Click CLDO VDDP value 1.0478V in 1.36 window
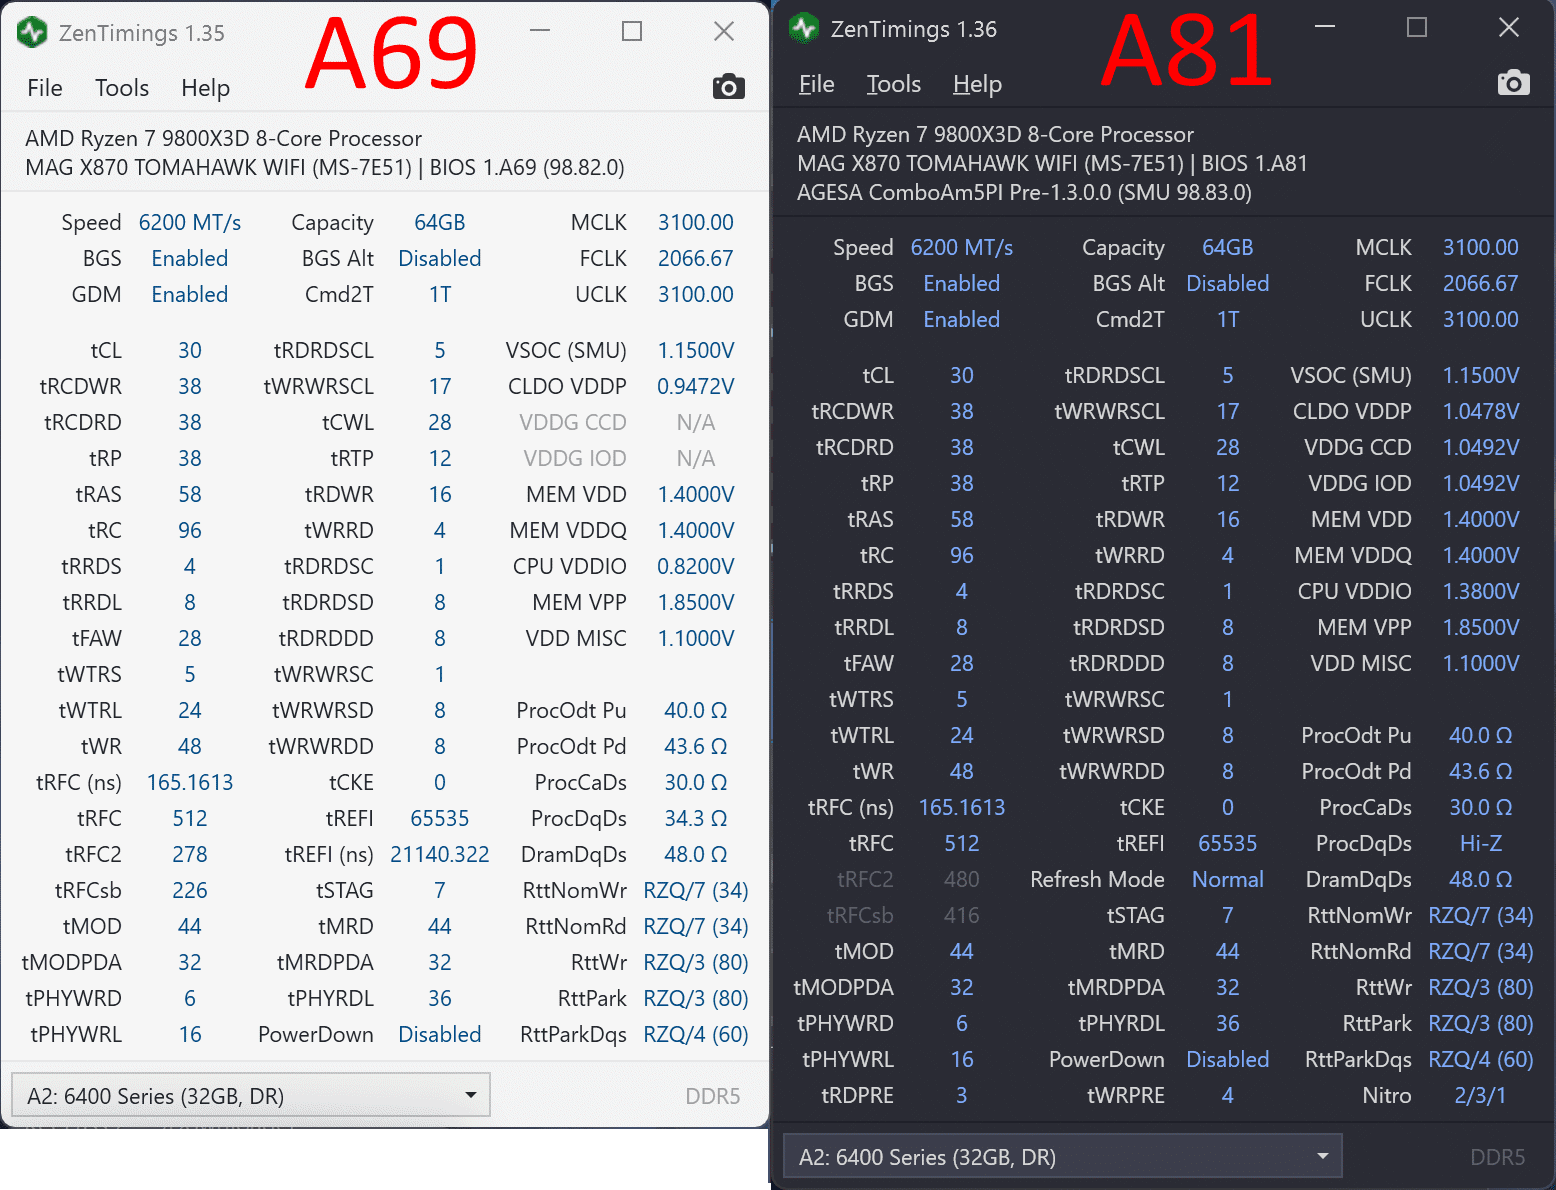Screen dimensions: 1556x1190 pos(1481,411)
